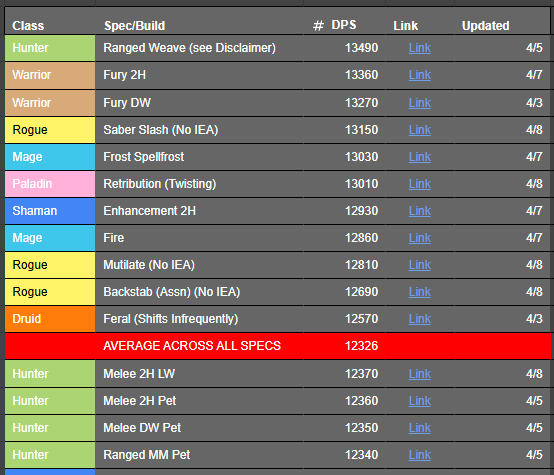Click the Rogue cell for Backstab
554x475 pixels.
(50, 292)
